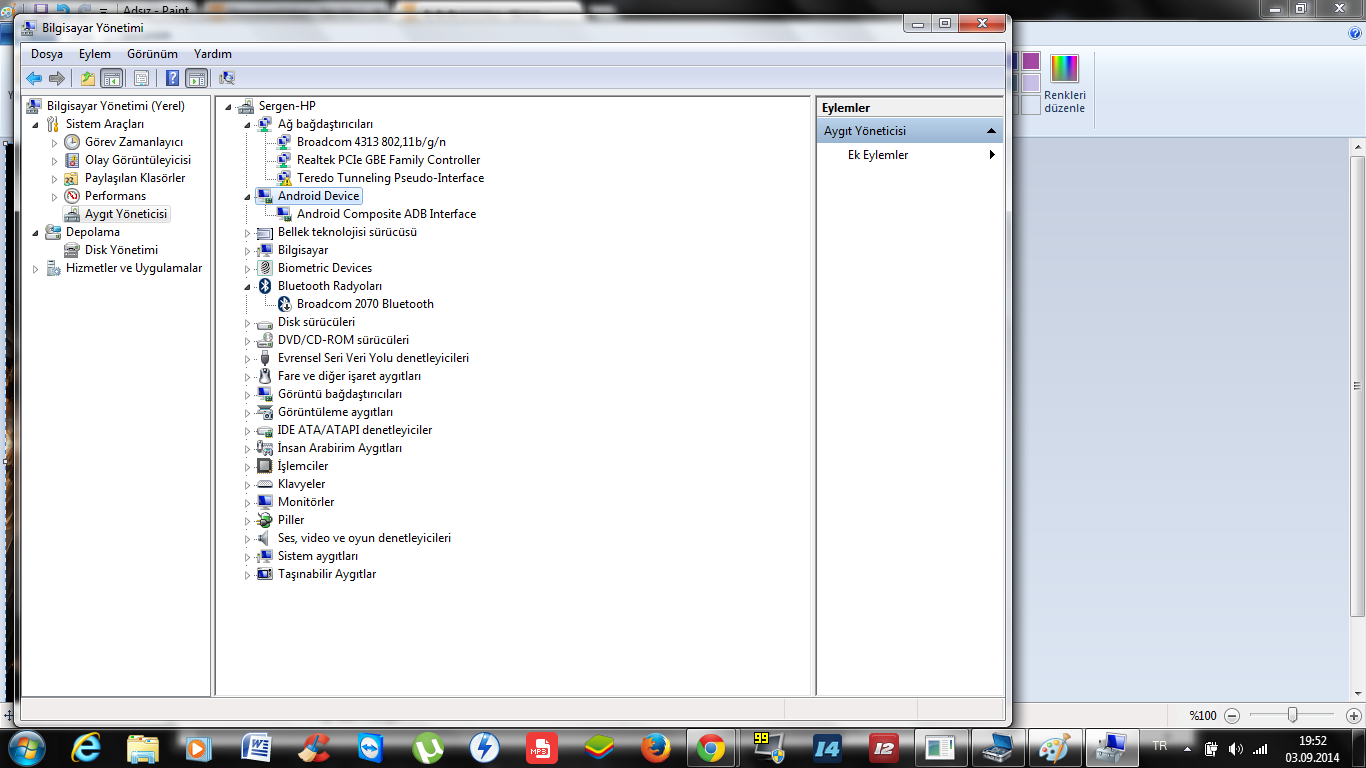Select Broadcom 2070 Bluetooth device
This screenshot has width=1366, height=768.
tap(365, 304)
